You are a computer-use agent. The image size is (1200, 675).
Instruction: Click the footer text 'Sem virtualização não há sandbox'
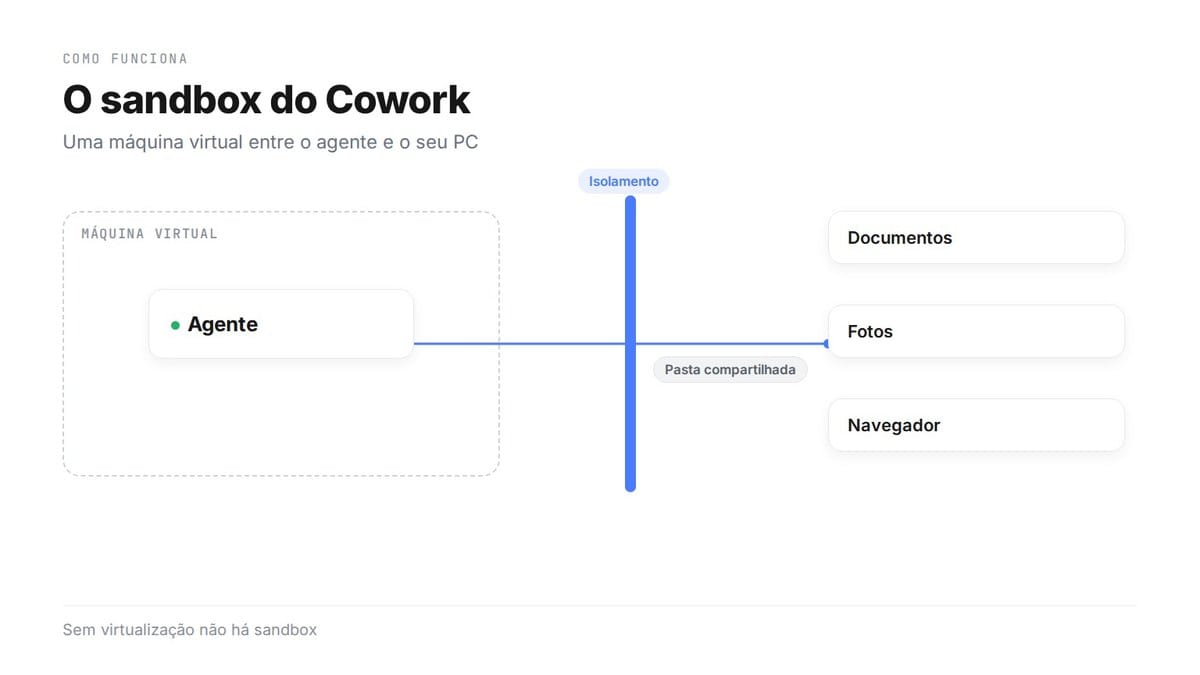point(190,630)
